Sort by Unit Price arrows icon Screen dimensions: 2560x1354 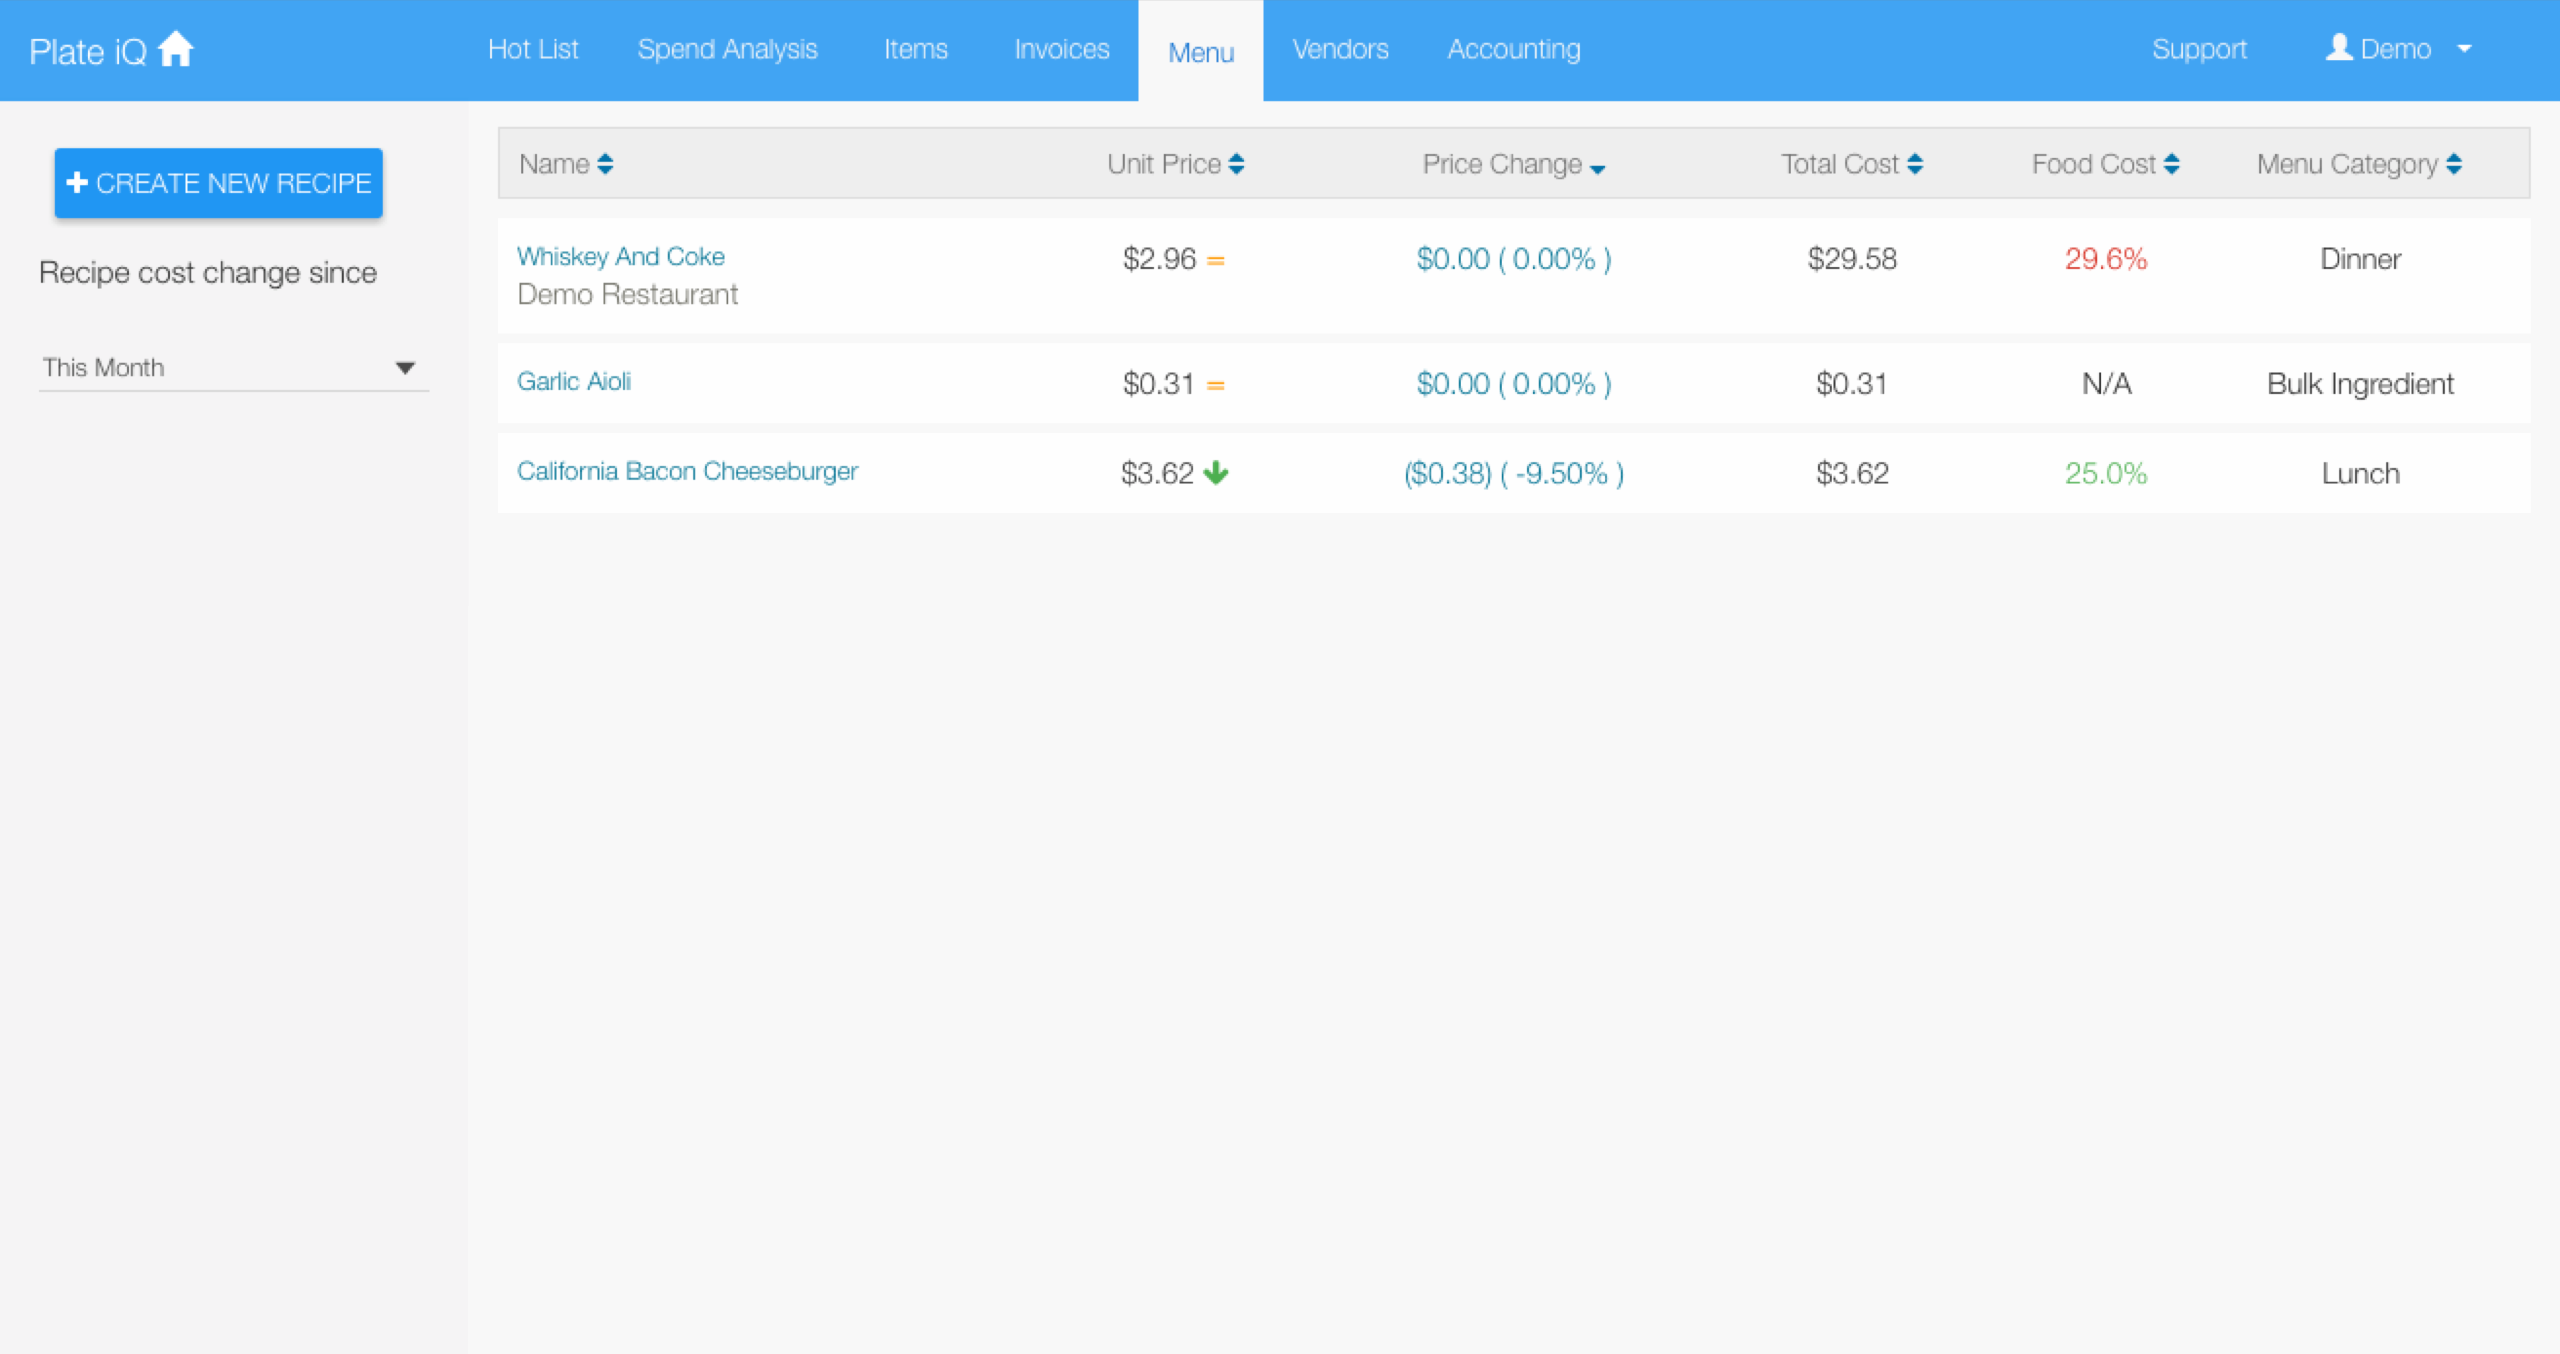[1237, 164]
